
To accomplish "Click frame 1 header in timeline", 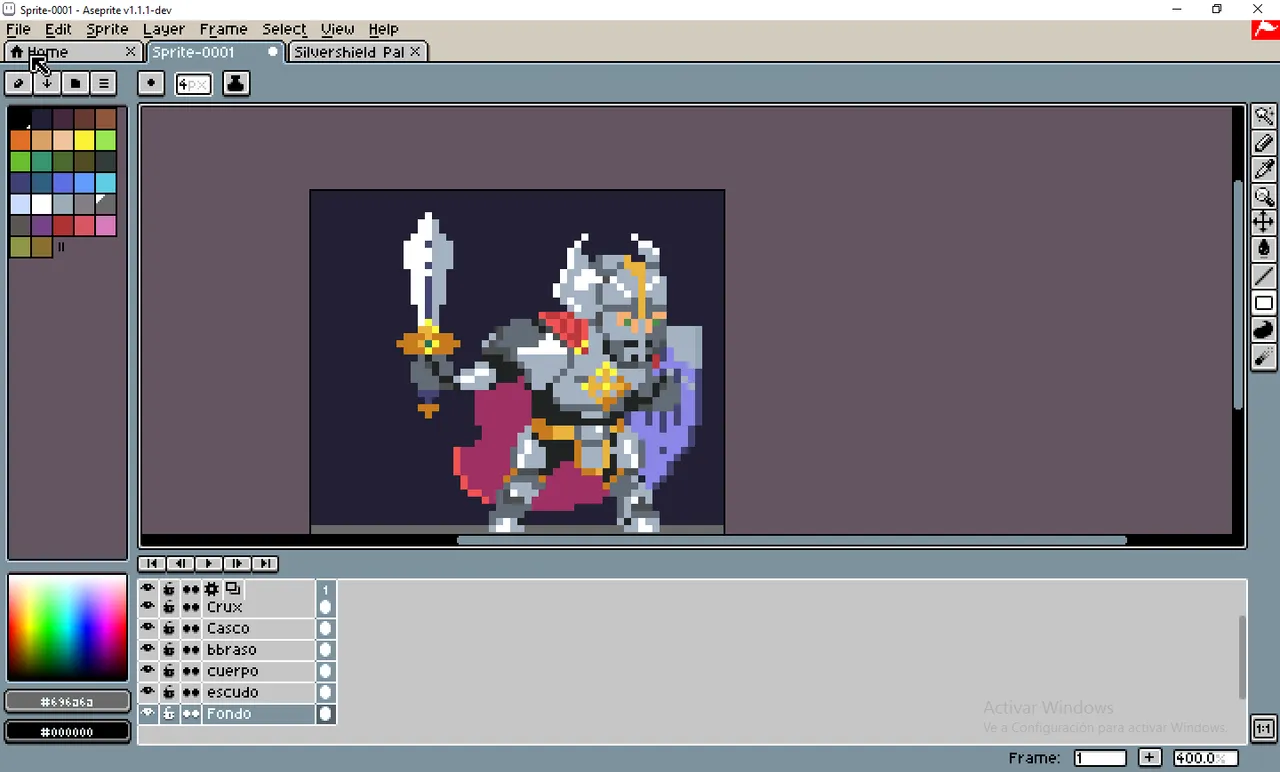I will [325, 590].
